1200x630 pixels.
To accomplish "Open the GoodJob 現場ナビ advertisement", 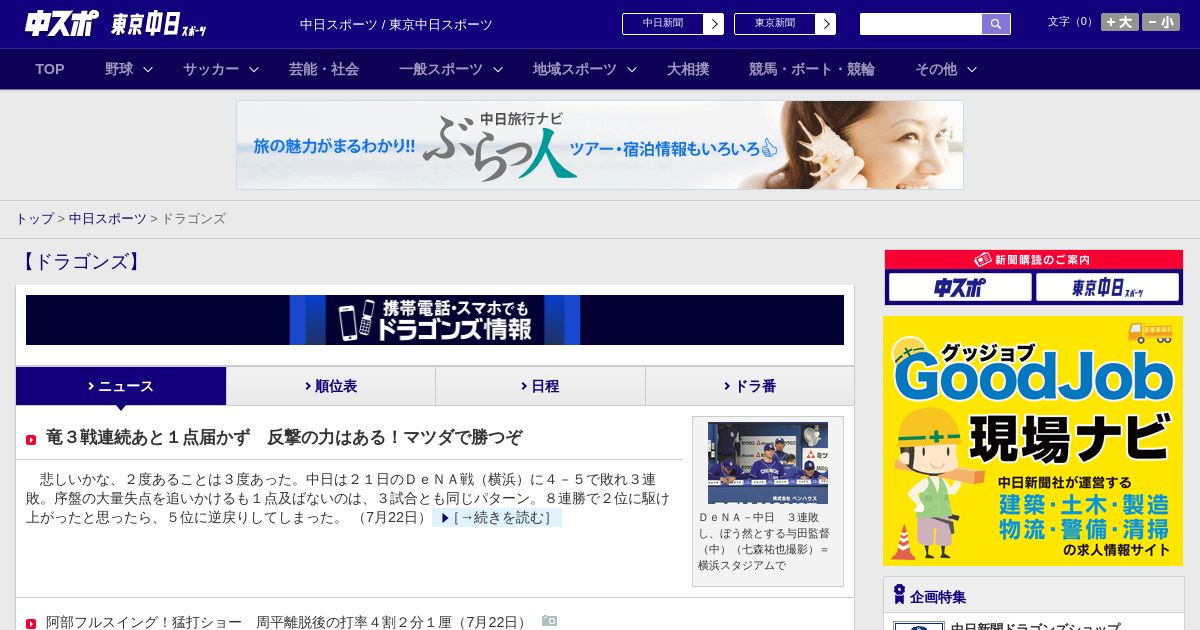I will 1033,441.
